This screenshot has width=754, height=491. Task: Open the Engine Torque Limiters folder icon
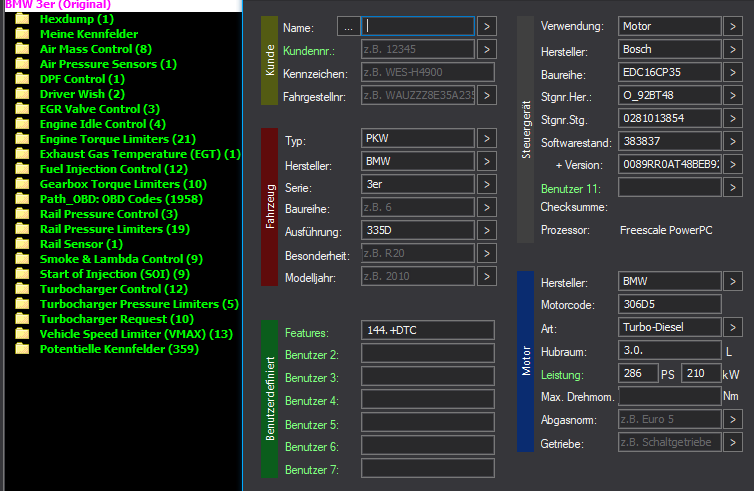22,139
